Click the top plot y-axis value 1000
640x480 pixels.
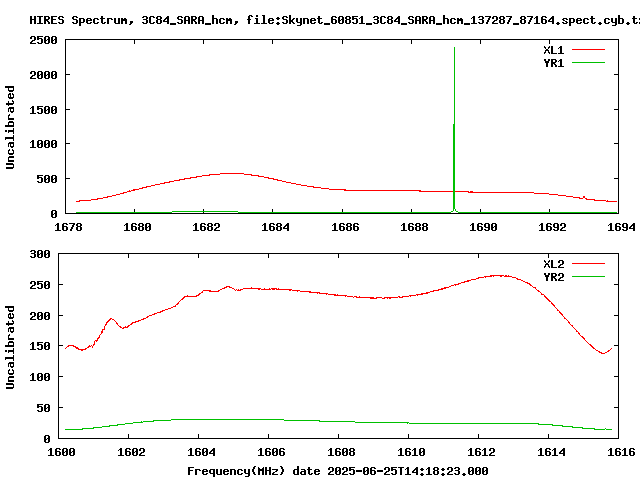[43, 144]
